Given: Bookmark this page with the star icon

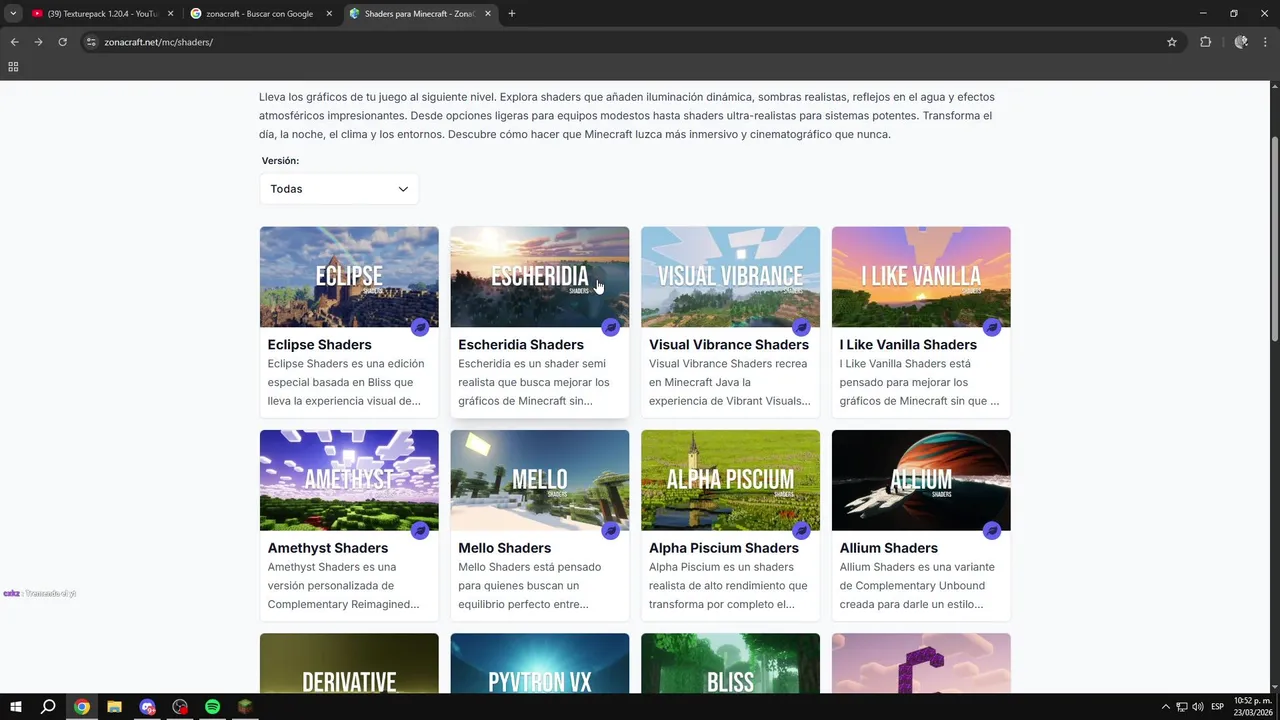Looking at the screenshot, I should tap(1172, 42).
